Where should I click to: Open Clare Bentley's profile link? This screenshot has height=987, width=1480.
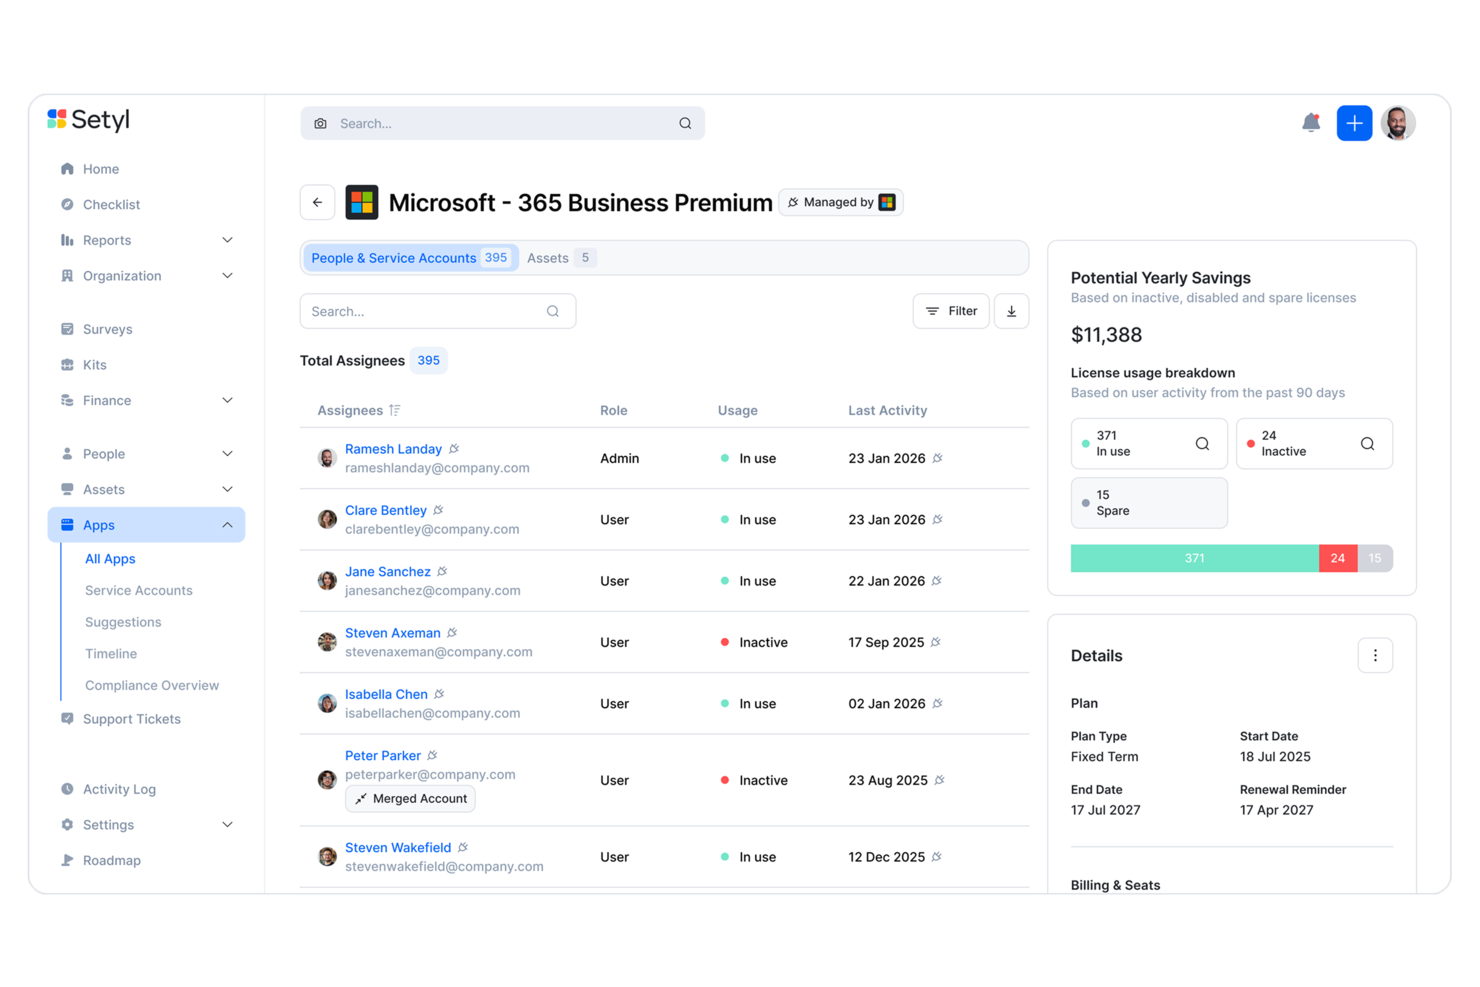pyautogui.click(x=387, y=510)
